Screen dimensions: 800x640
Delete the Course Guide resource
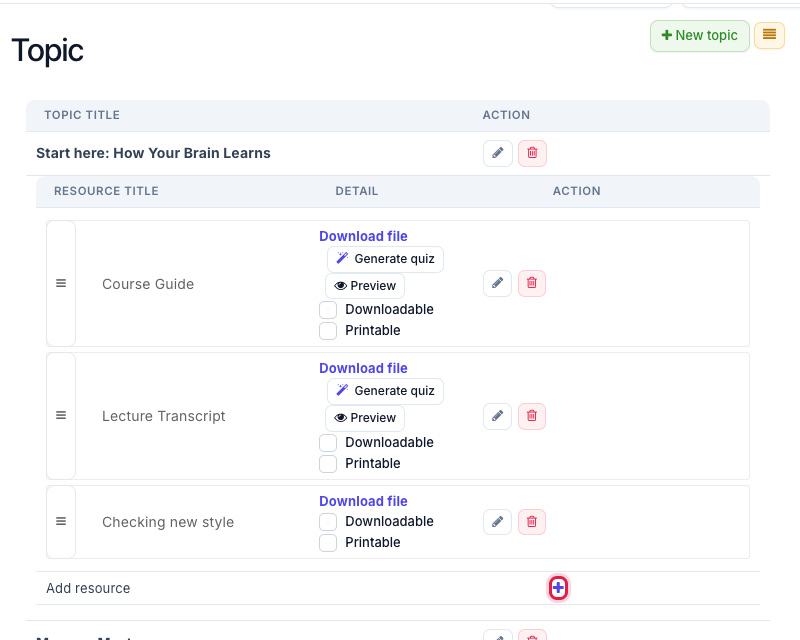[532, 283]
